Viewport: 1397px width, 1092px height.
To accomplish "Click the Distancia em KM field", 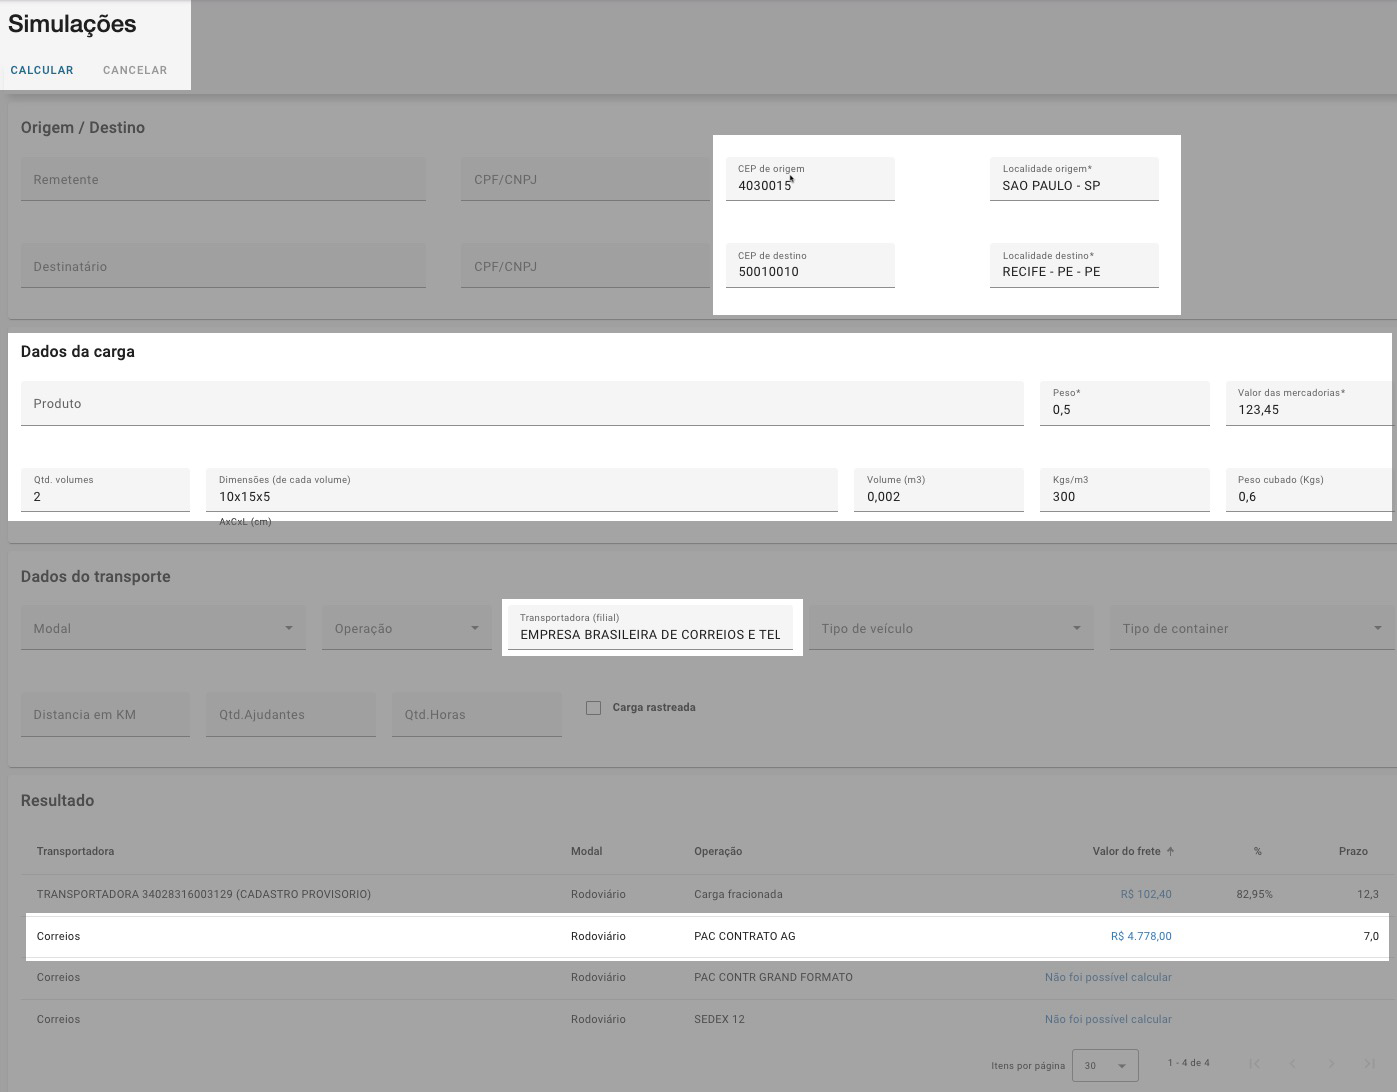I will (105, 714).
